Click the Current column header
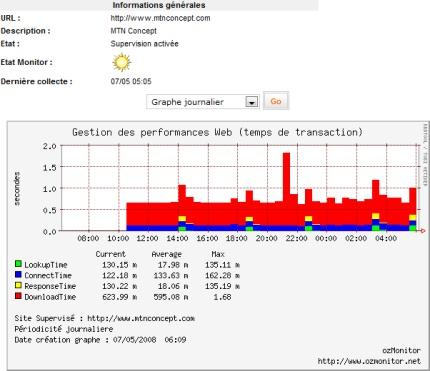The height and width of the screenshot is (371, 430). coord(111,254)
